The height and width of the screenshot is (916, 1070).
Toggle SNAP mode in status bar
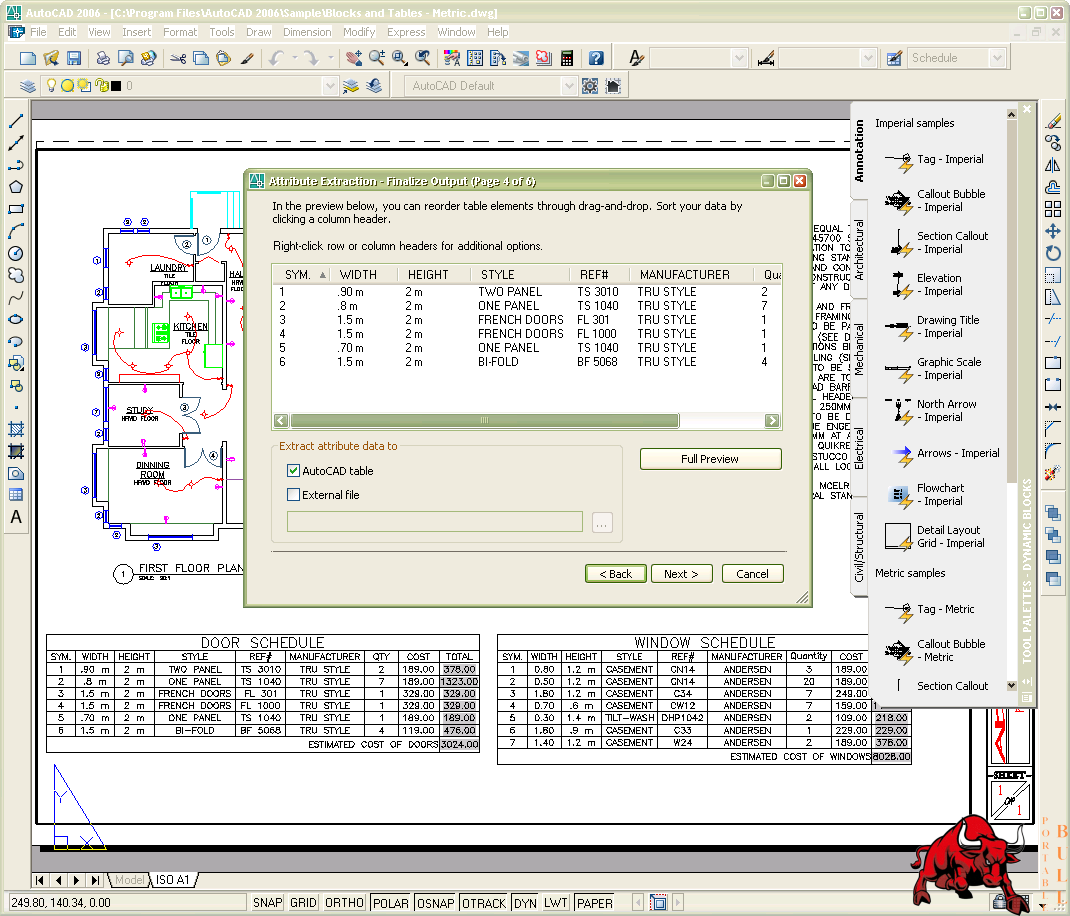coord(268,902)
